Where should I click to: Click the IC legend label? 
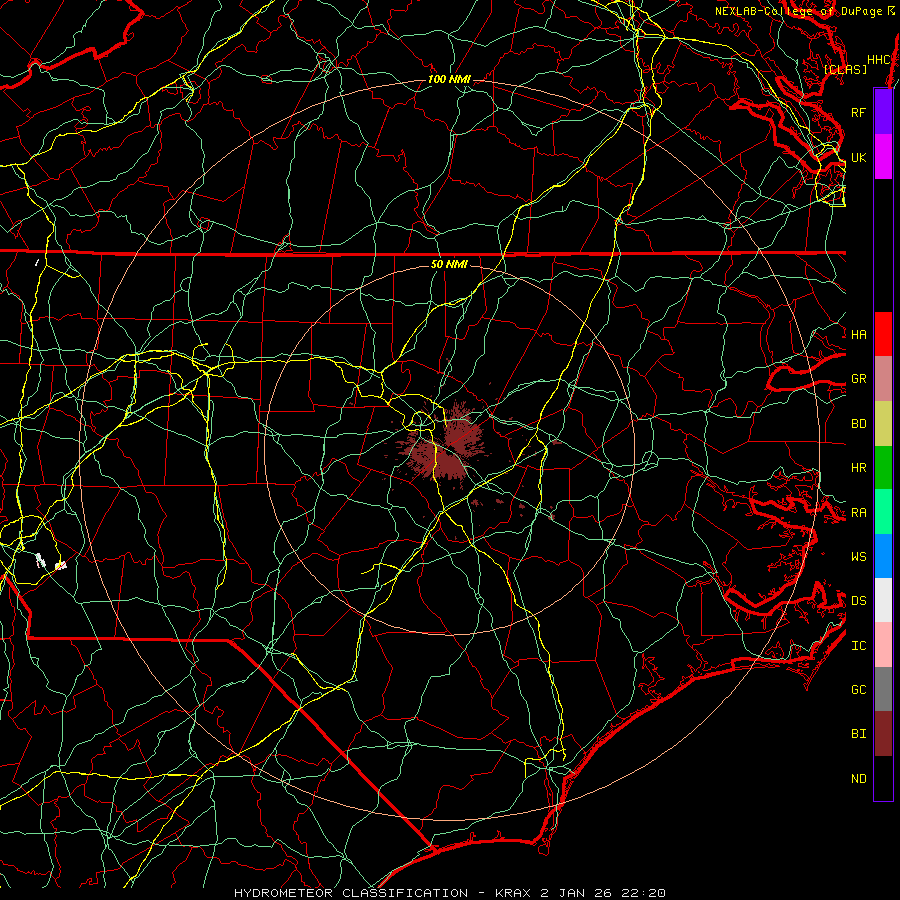tap(858, 646)
